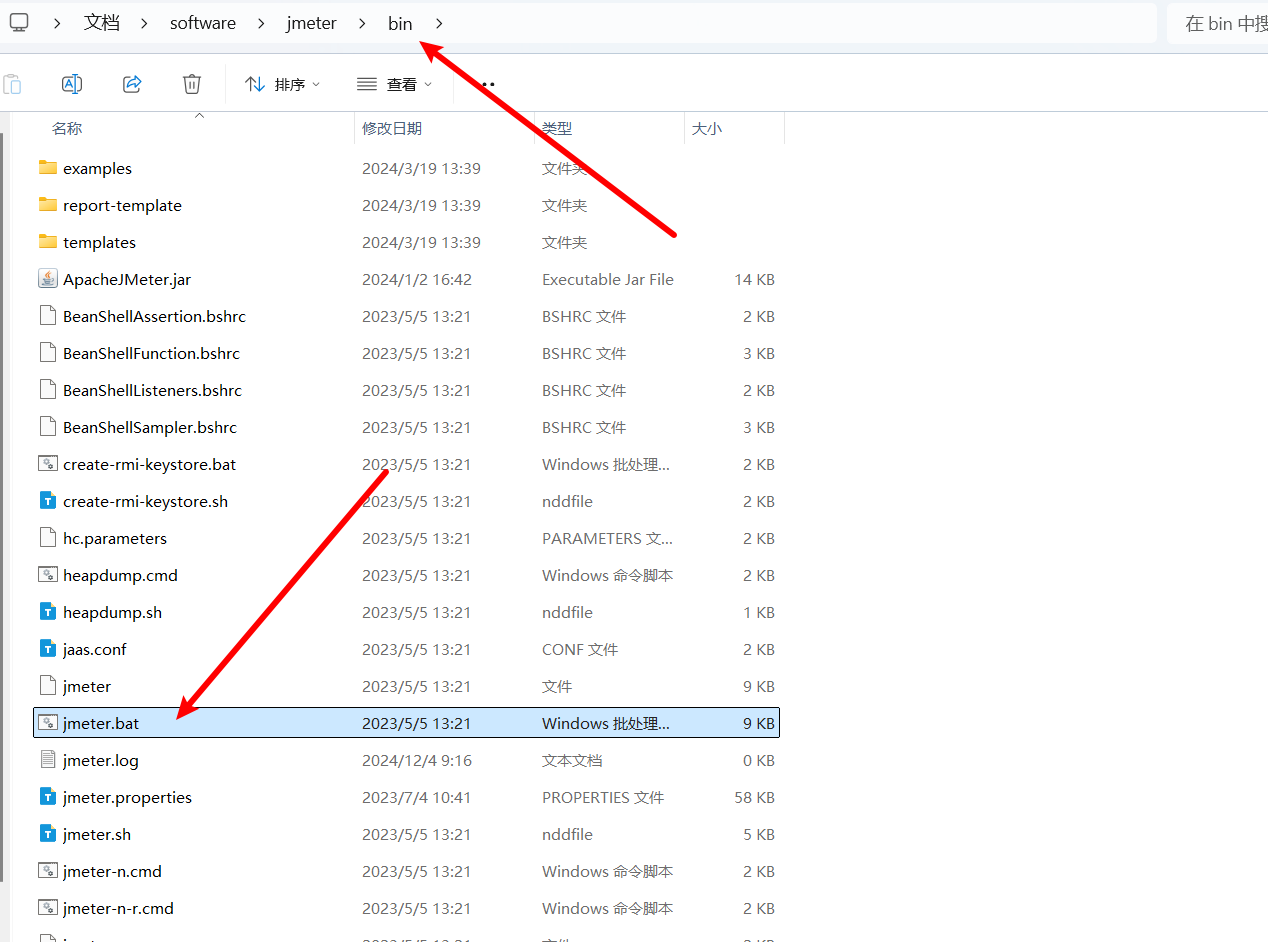
Task: Click the jmeter.bat batch file icon
Action: pyautogui.click(x=48, y=723)
